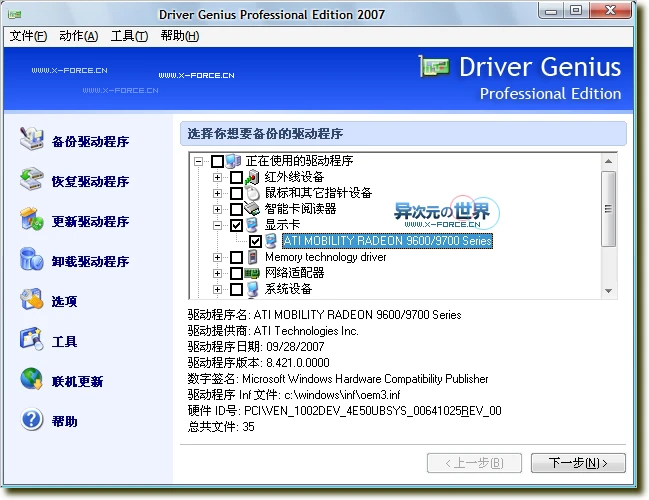Viewport: 649px width, 500px height.
Task: Open 联机更新 sidebar link
Action: coord(77,381)
